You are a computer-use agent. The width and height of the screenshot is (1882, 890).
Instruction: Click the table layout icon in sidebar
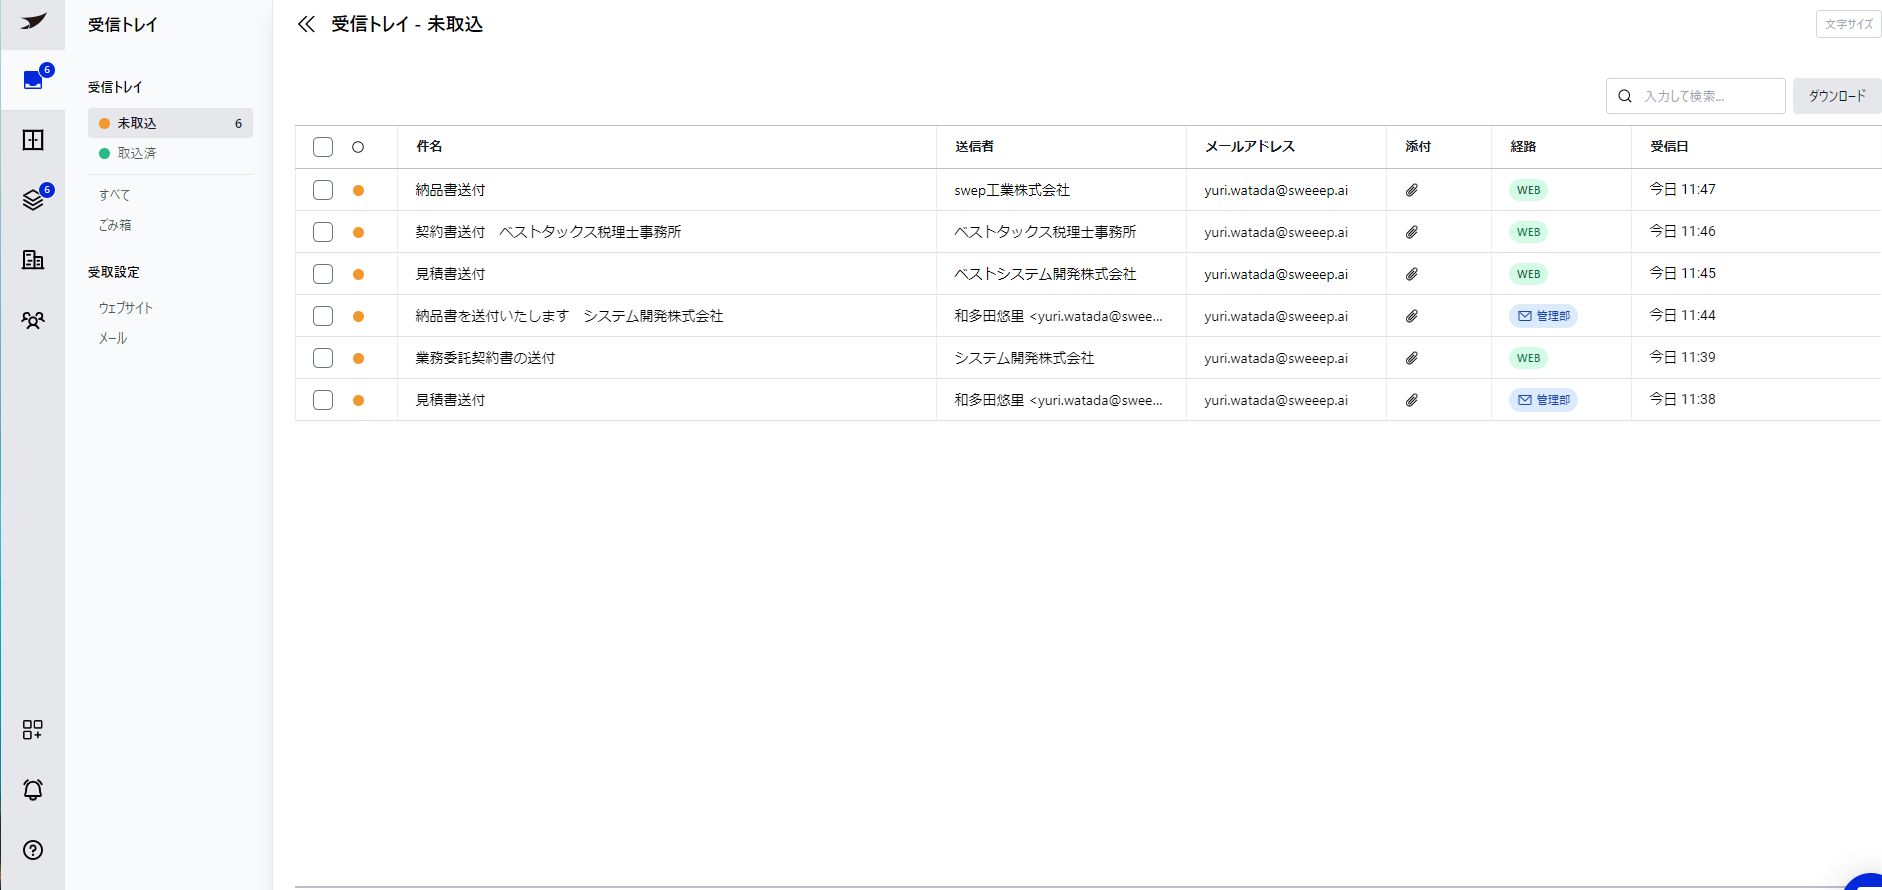pyautogui.click(x=33, y=140)
